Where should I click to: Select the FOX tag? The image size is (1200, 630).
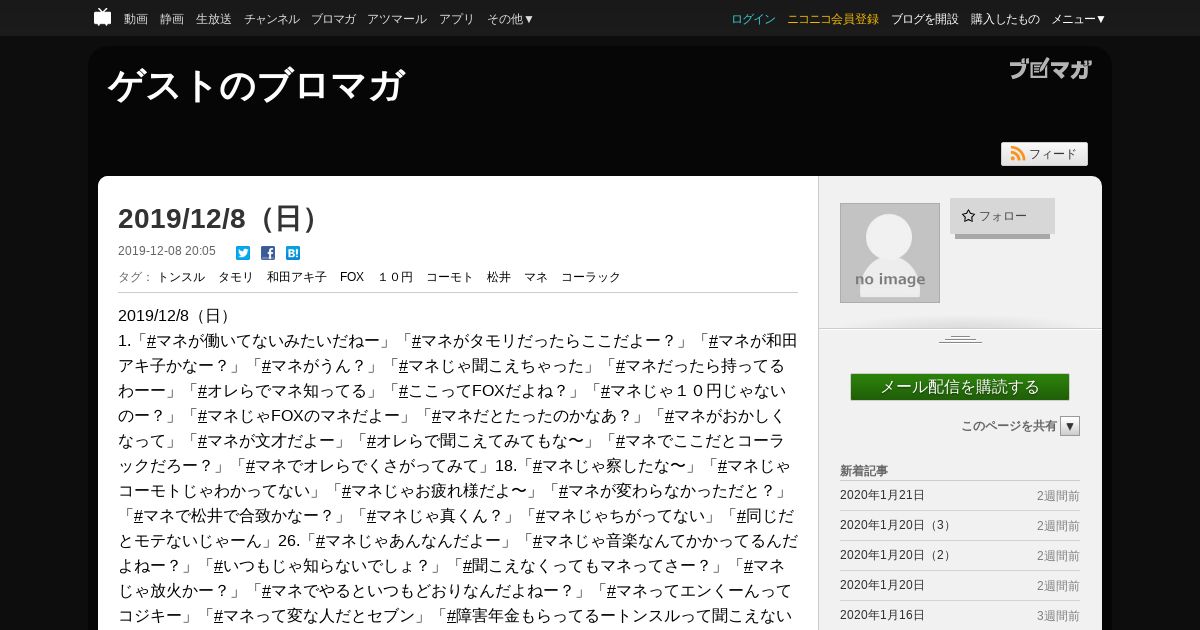point(352,277)
